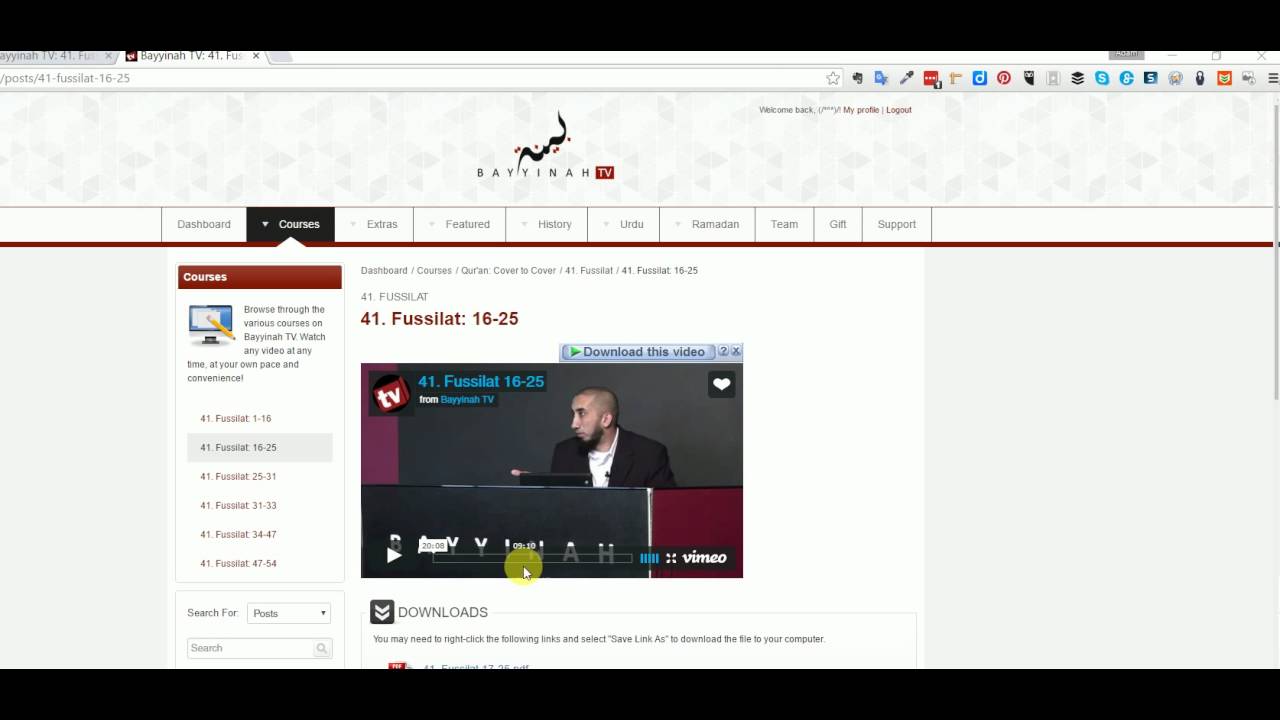This screenshot has width=1280, height=720.
Task: Expand the Featured menu
Action: (x=460, y=225)
